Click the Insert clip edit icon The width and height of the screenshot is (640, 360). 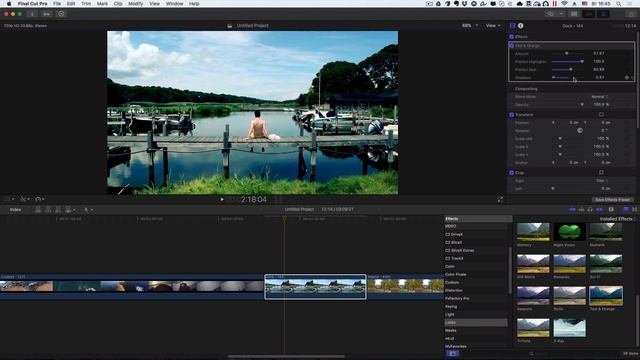tap(48, 210)
